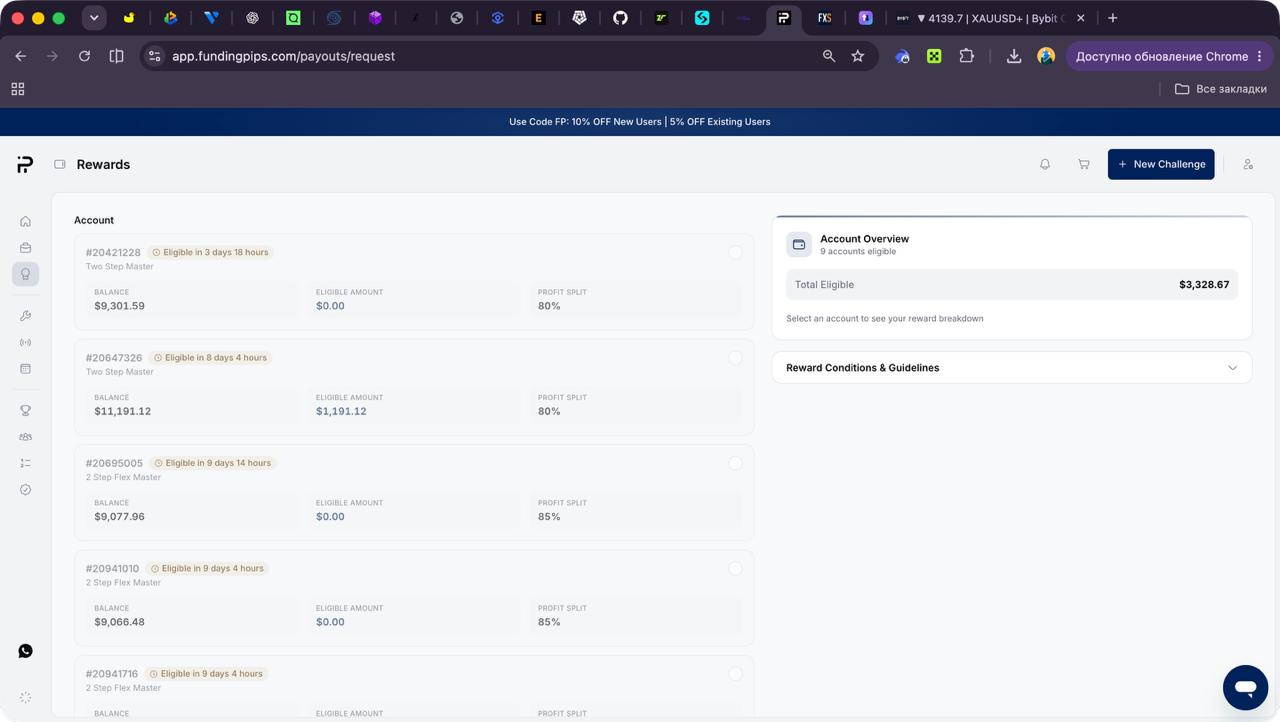Select account #20421228 radio button
Viewport: 1280px width, 722px height.
pos(735,252)
